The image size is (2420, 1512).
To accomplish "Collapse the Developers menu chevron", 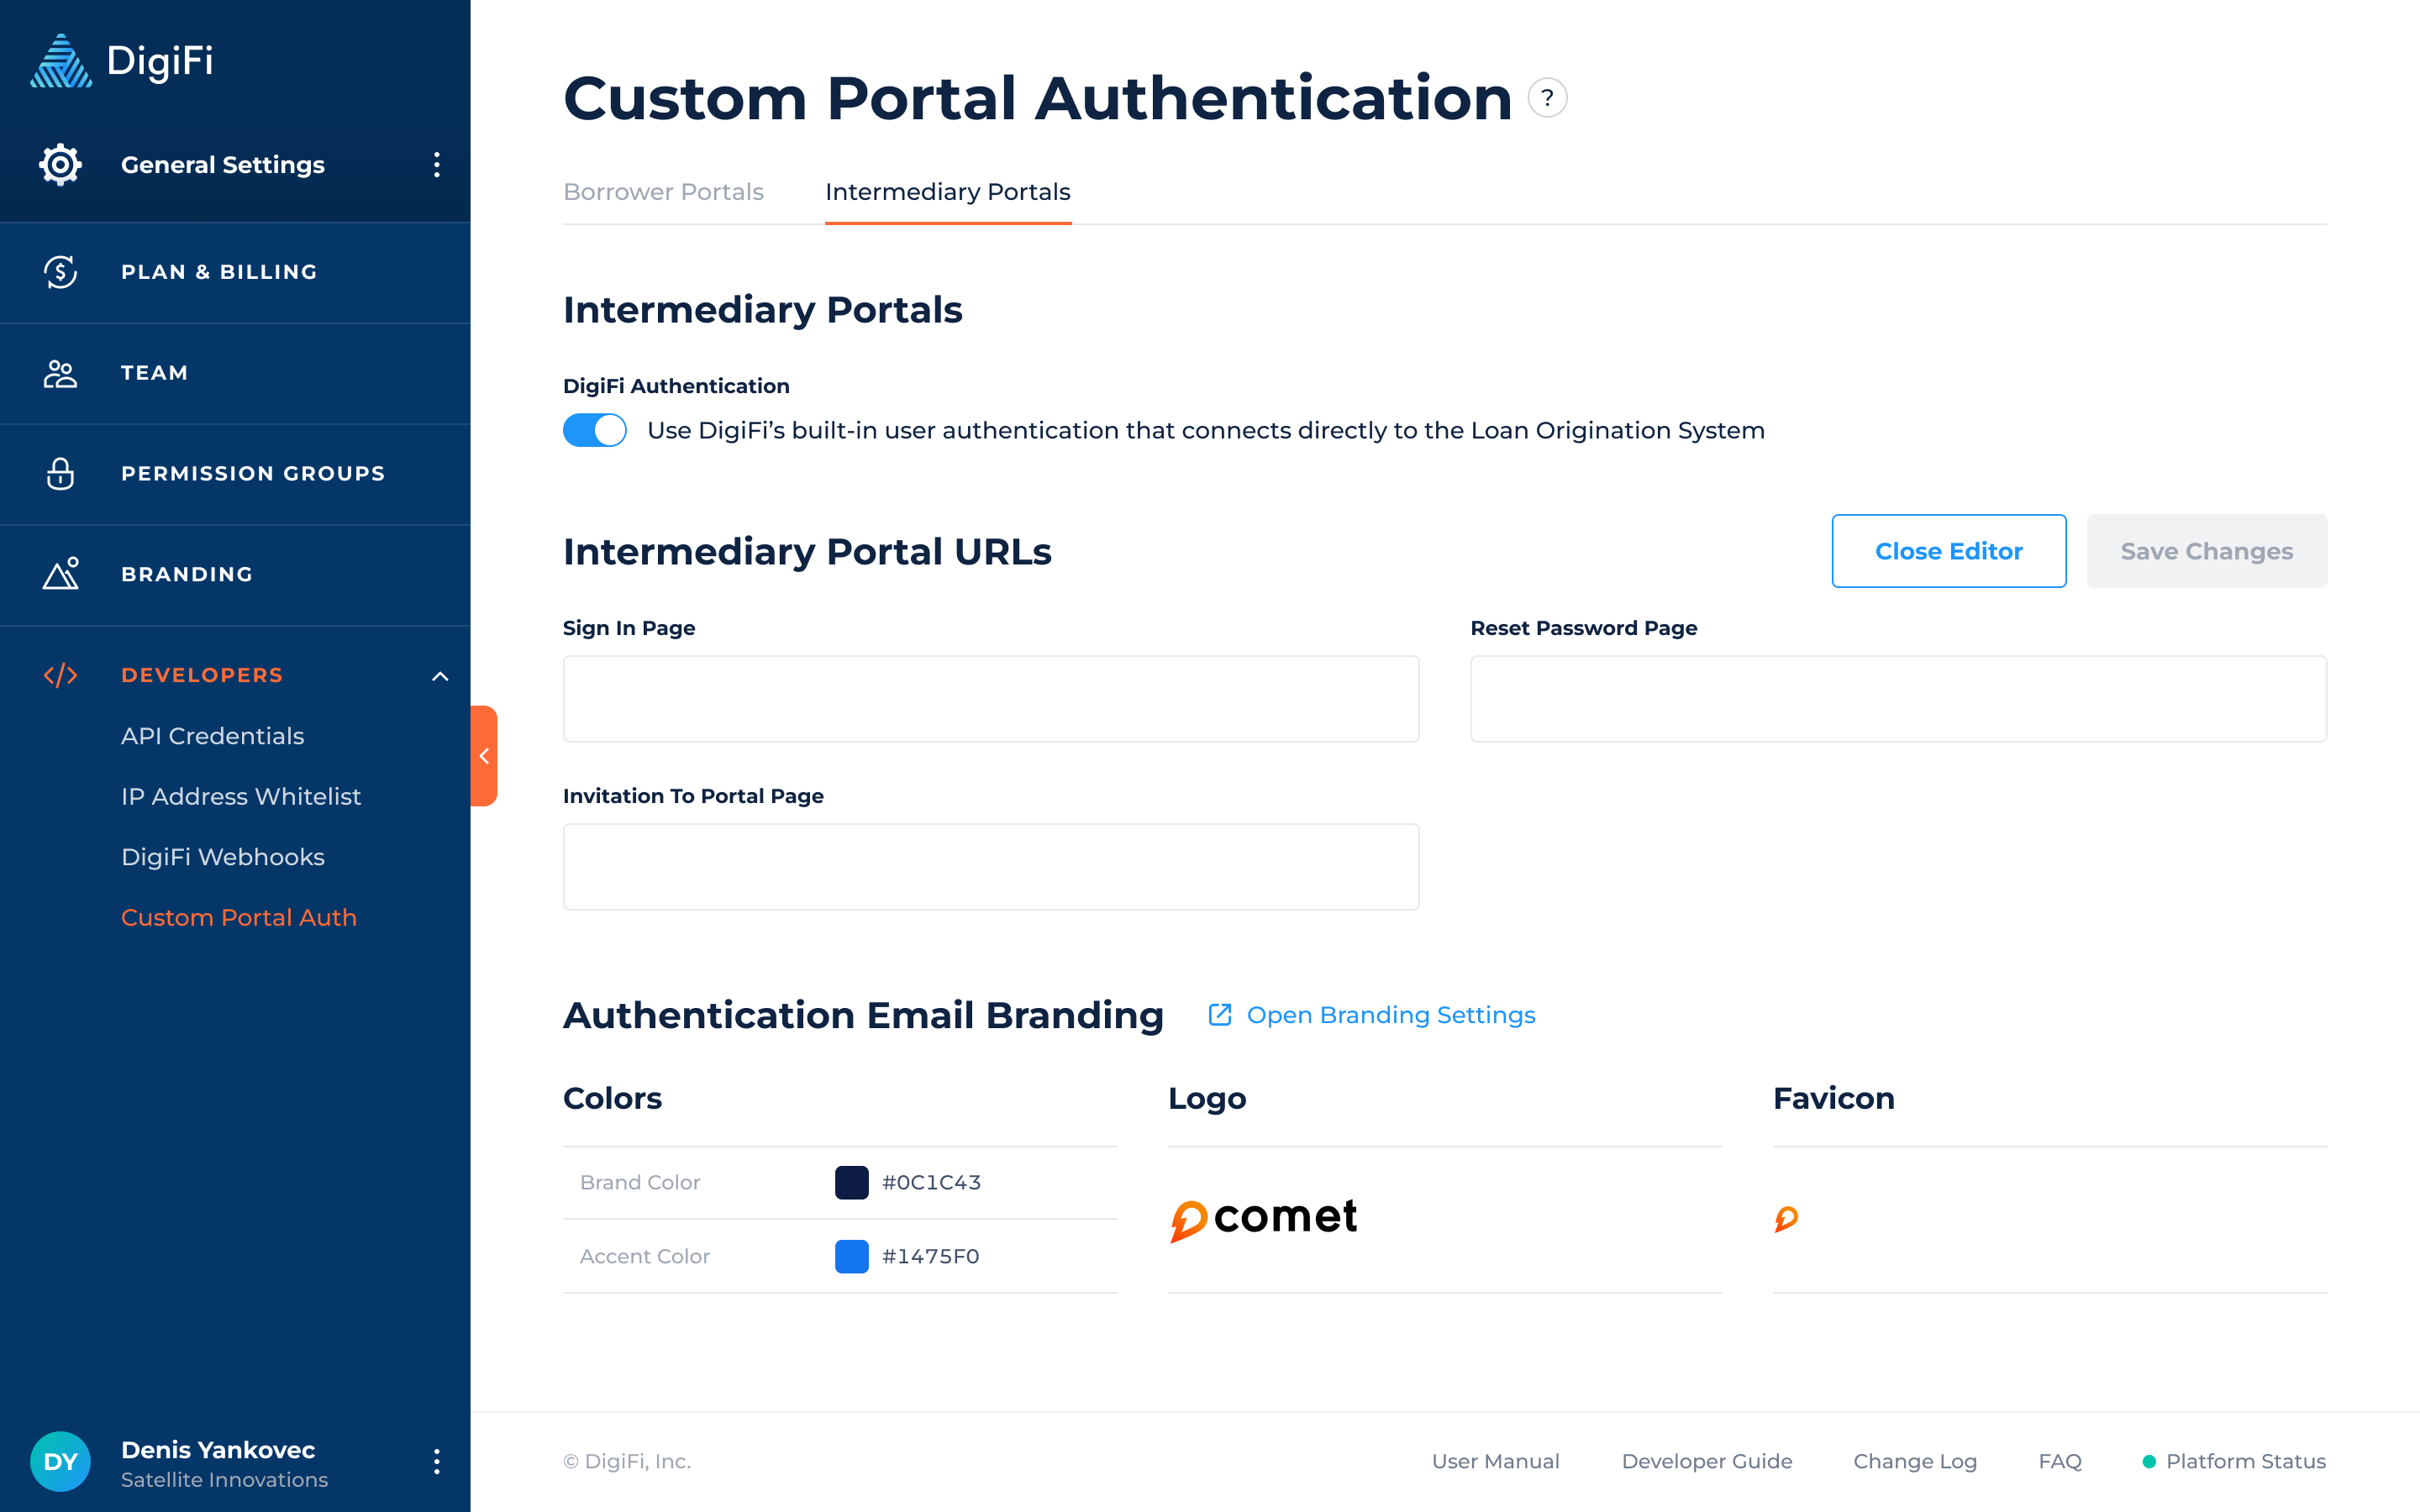I will click(x=439, y=676).
